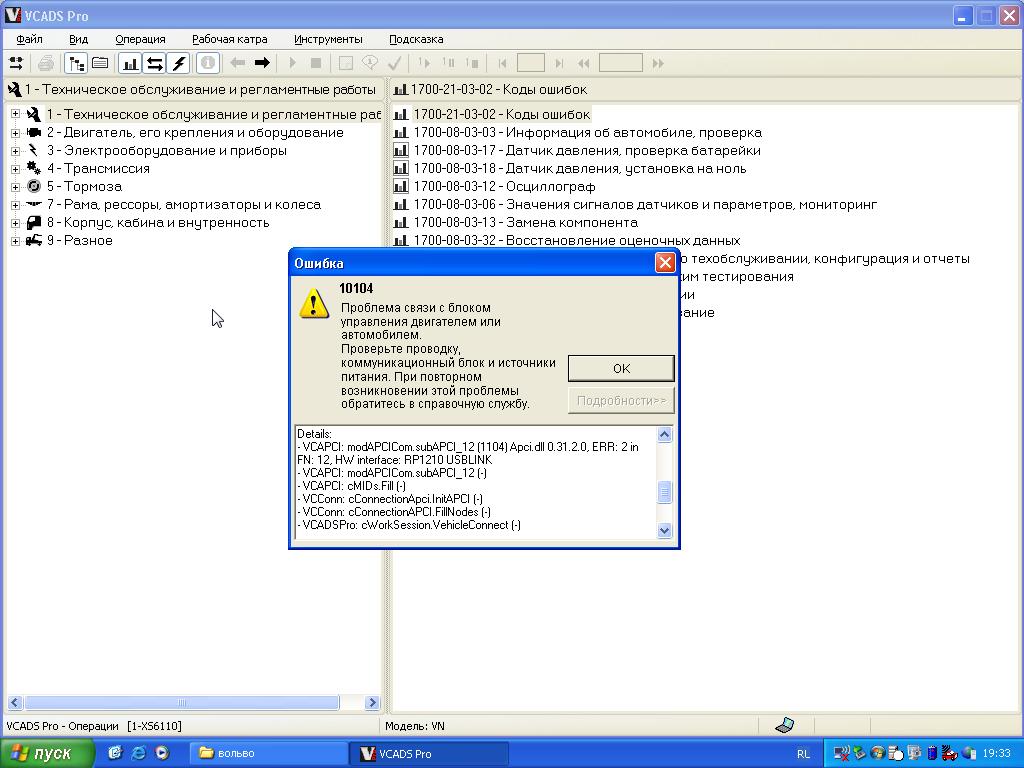Screen dimensions: 1024x768
Task: Select 1700-08-03-13 - Замена компонента operation
Action: click(526, 223)
